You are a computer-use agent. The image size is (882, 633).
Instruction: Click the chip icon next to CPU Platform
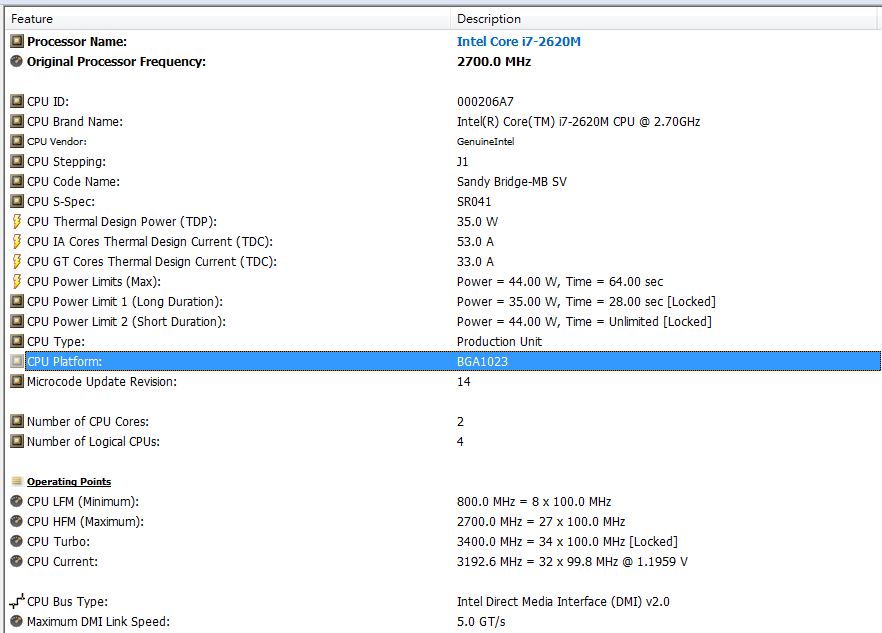(x=17, y=361)
